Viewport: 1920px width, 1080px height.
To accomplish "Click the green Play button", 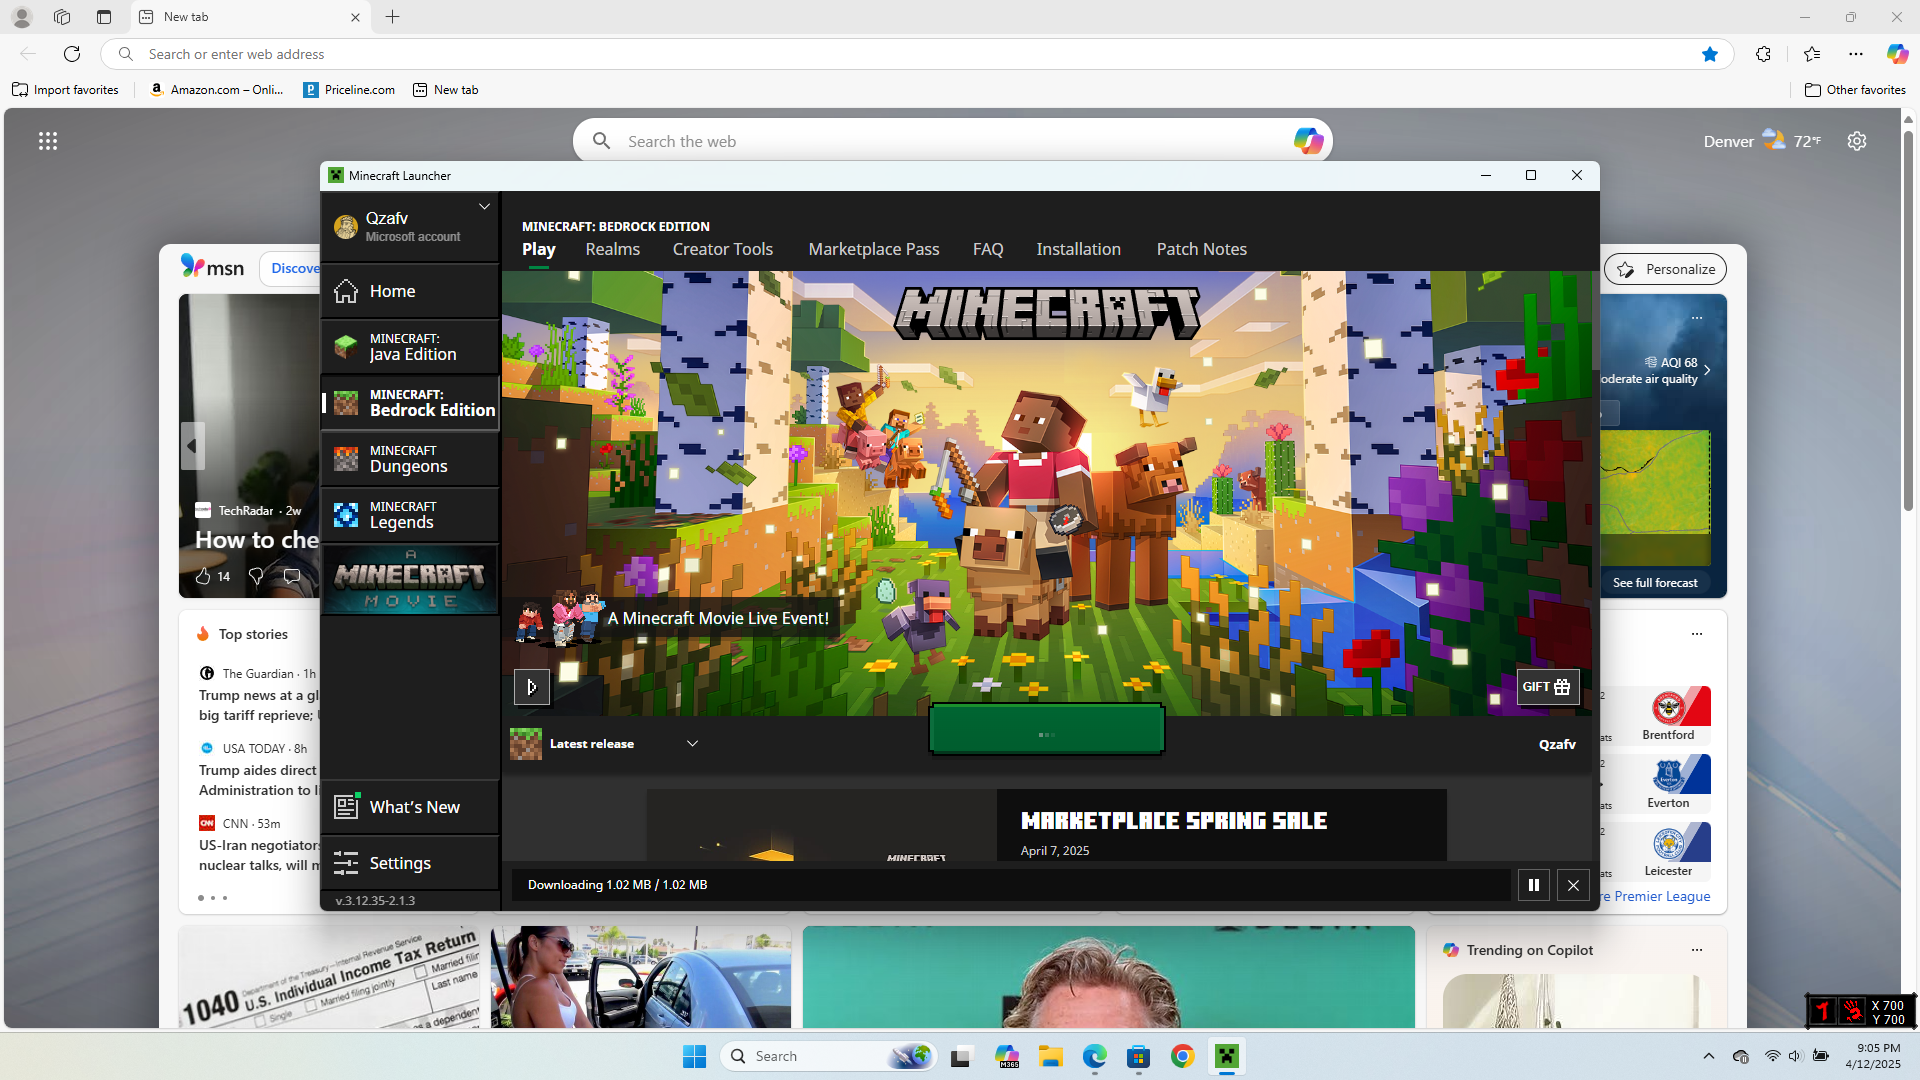I will click(x=1046, y=729).
